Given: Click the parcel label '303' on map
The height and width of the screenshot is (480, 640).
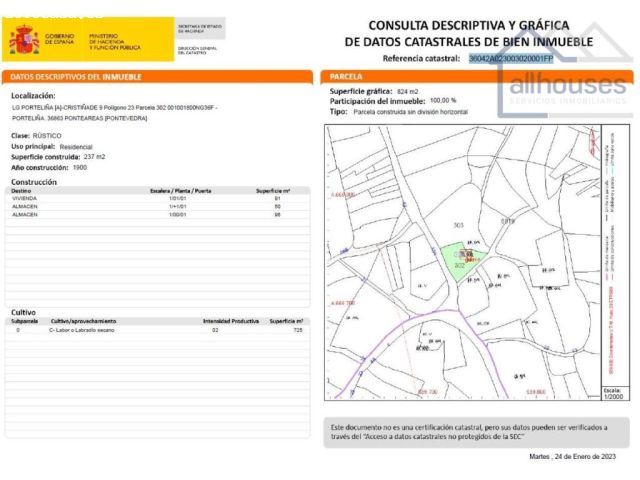Looking at the screenshot, I should point(458,225).
